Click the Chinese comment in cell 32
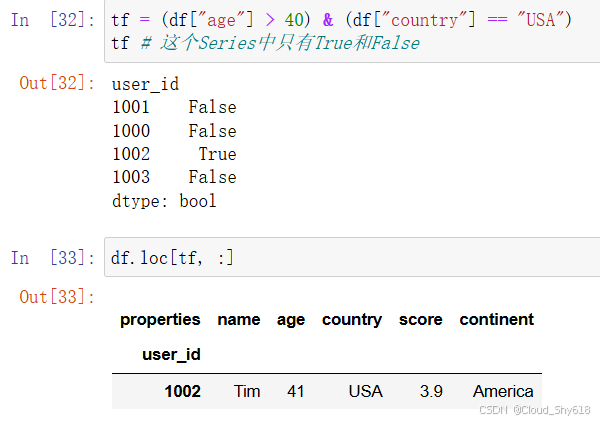This screenshot has width=600, height=421. coord(280,42)
